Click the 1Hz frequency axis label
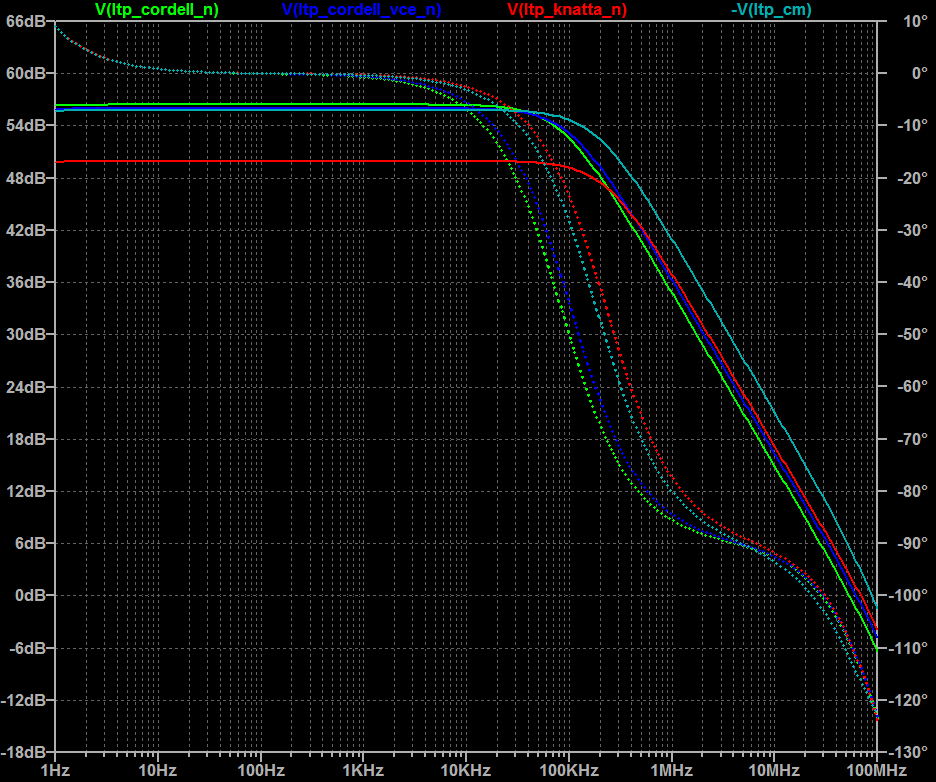The height and width of the screenshot is (782, 936). [x=55, y=771]
